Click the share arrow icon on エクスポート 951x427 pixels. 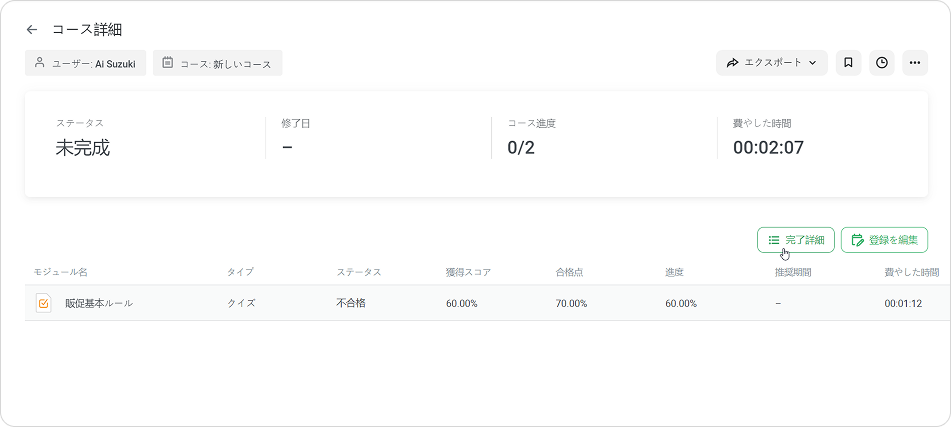pos(732,63)
